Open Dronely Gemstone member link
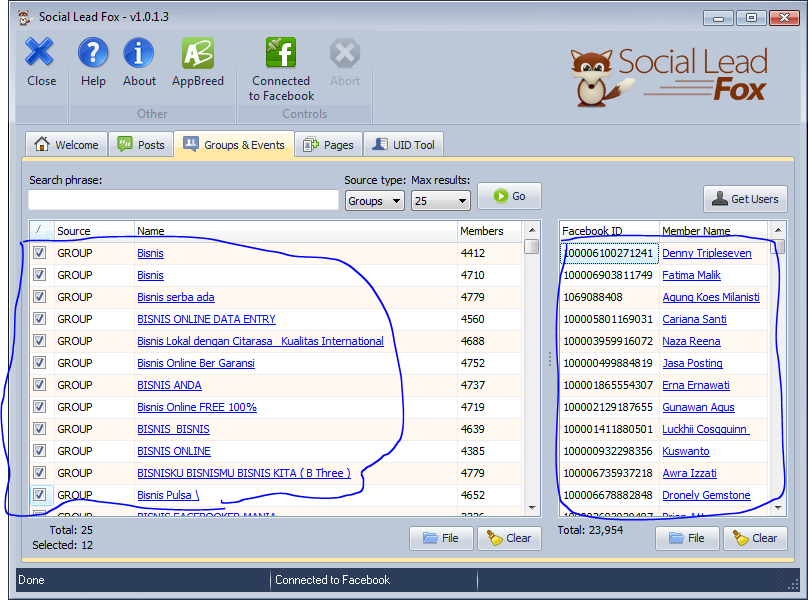This screenshot has width=808, height=600. coord(706,495)
